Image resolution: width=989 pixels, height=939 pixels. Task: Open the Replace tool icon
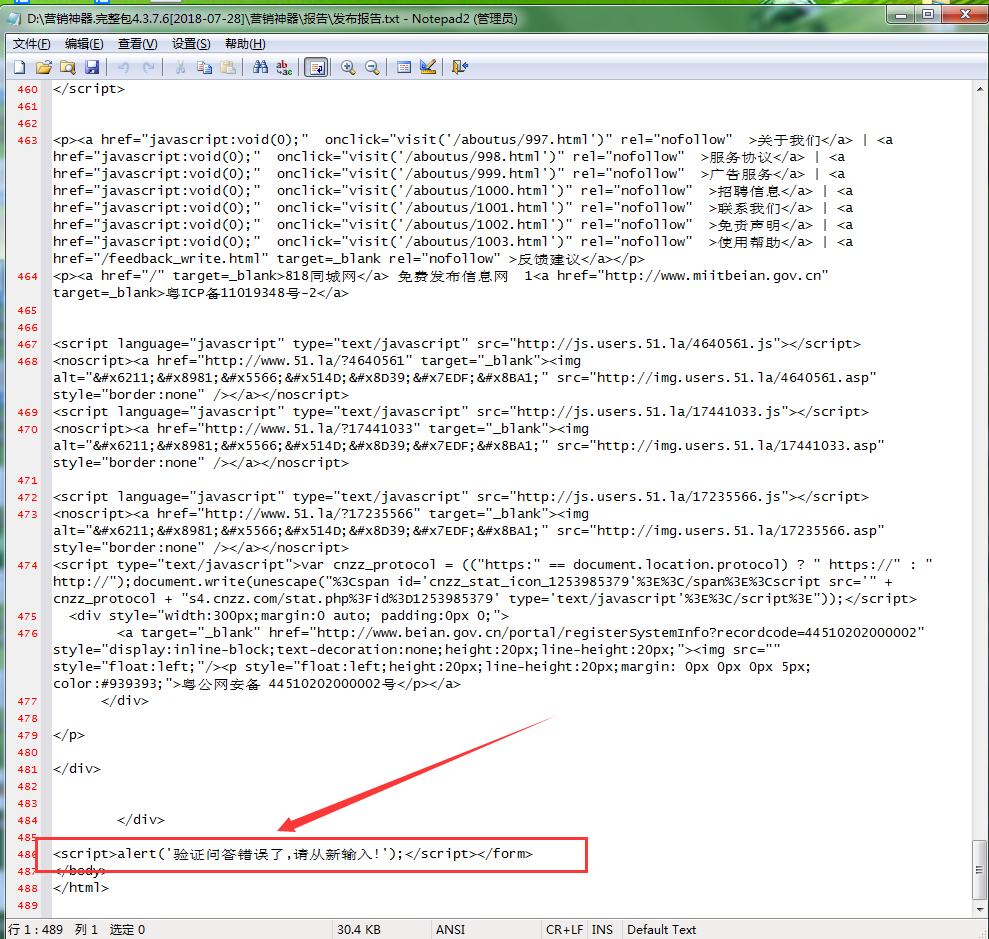[x=284, y=67]
